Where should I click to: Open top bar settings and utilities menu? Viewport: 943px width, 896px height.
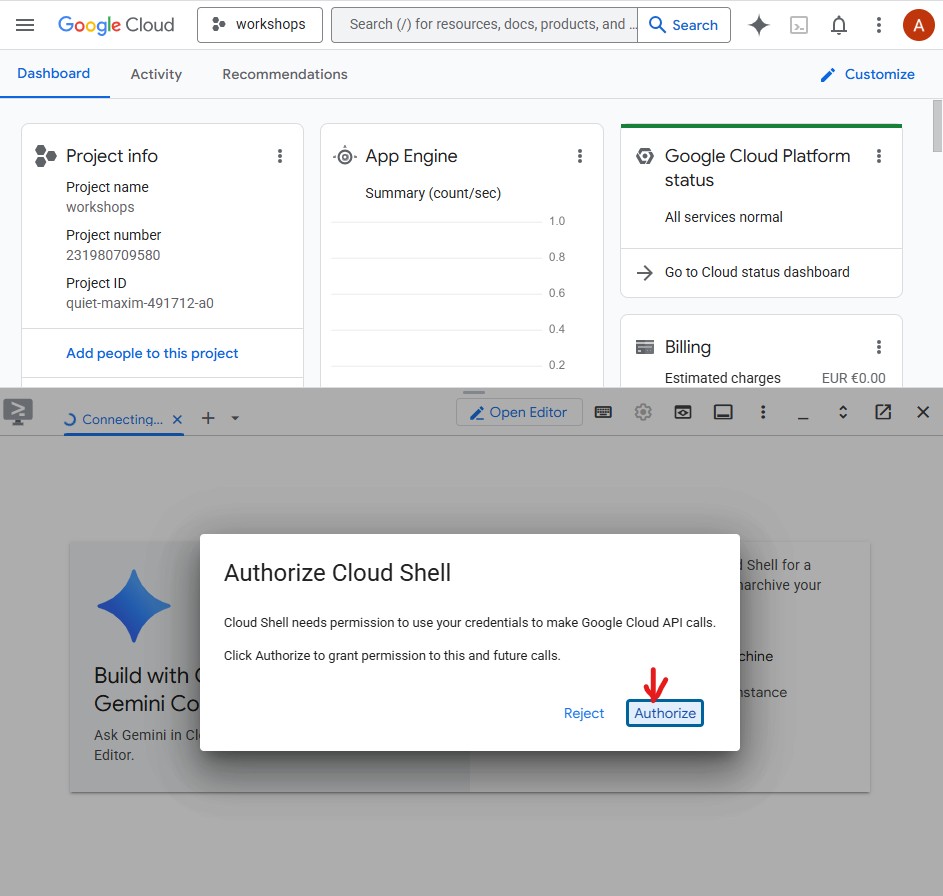[x=879, y=25]
